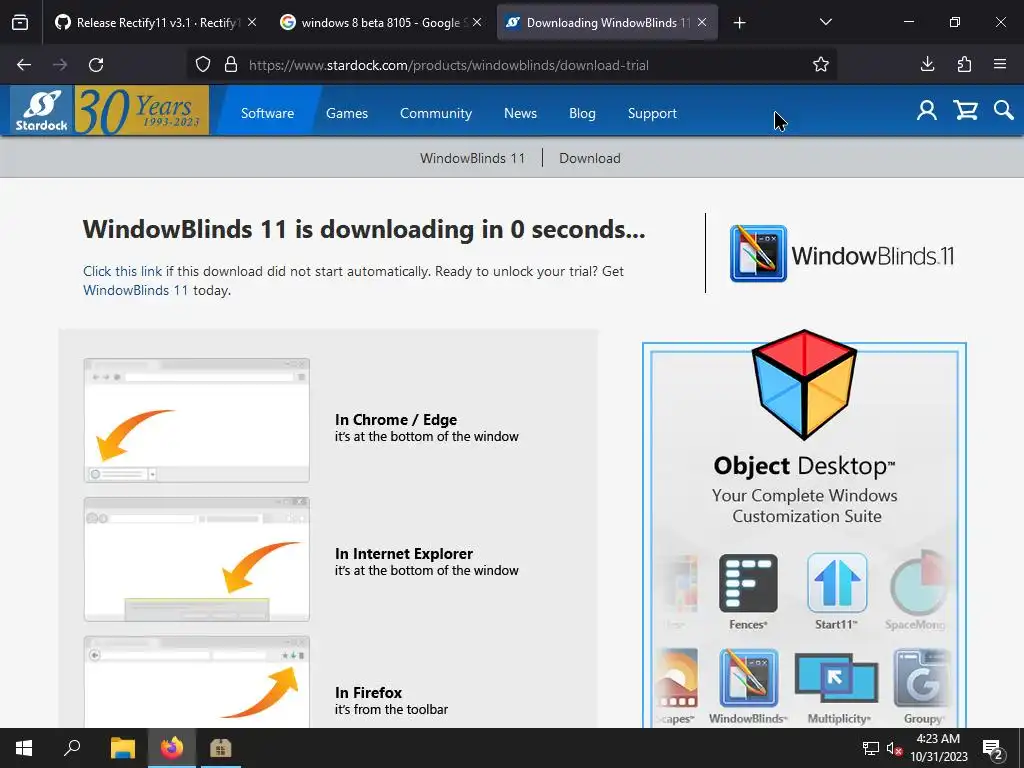Open tracking protection shield icon
Image resolution: width=1024 pixels, height=768 pixels.
pos(203,65)
